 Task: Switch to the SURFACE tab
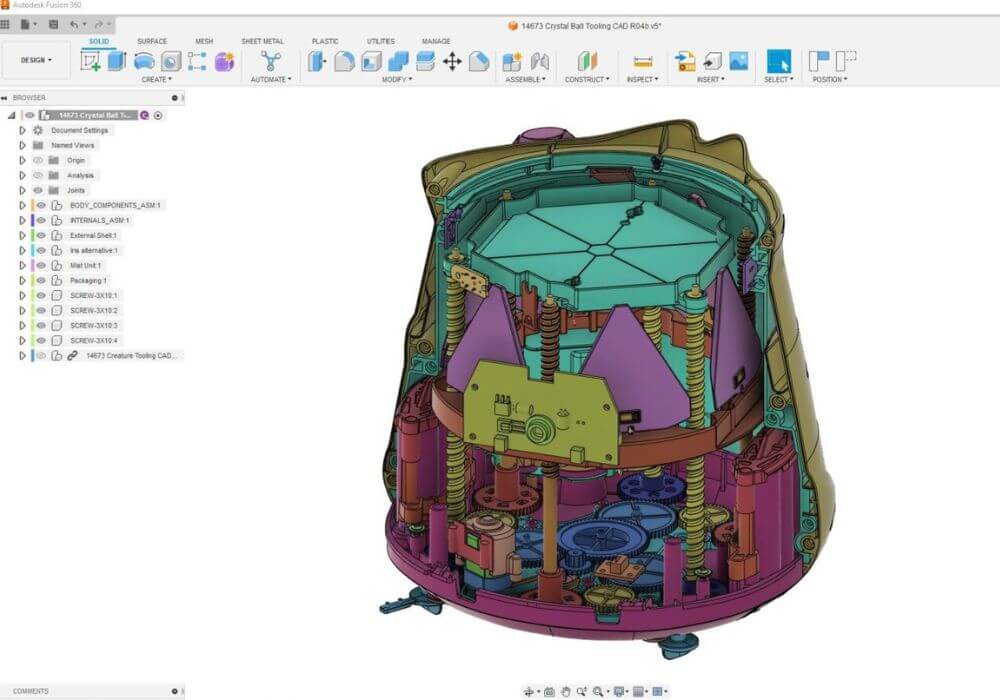click(x=152, y=41)
